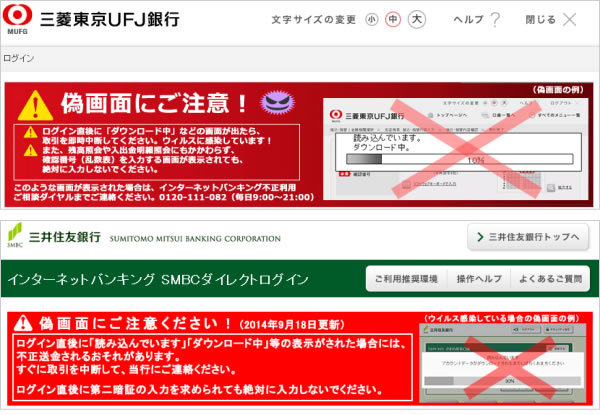This screenshot has height=415, width=600.
Task: Click the purple virus face icon
Action: tap(277, 103)
